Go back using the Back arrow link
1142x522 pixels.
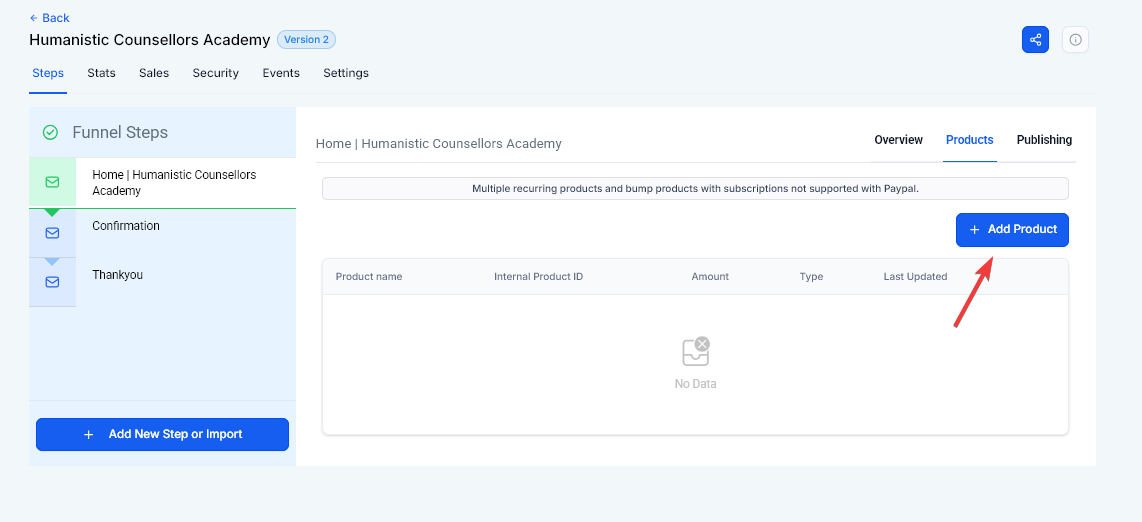click(50, 18)
